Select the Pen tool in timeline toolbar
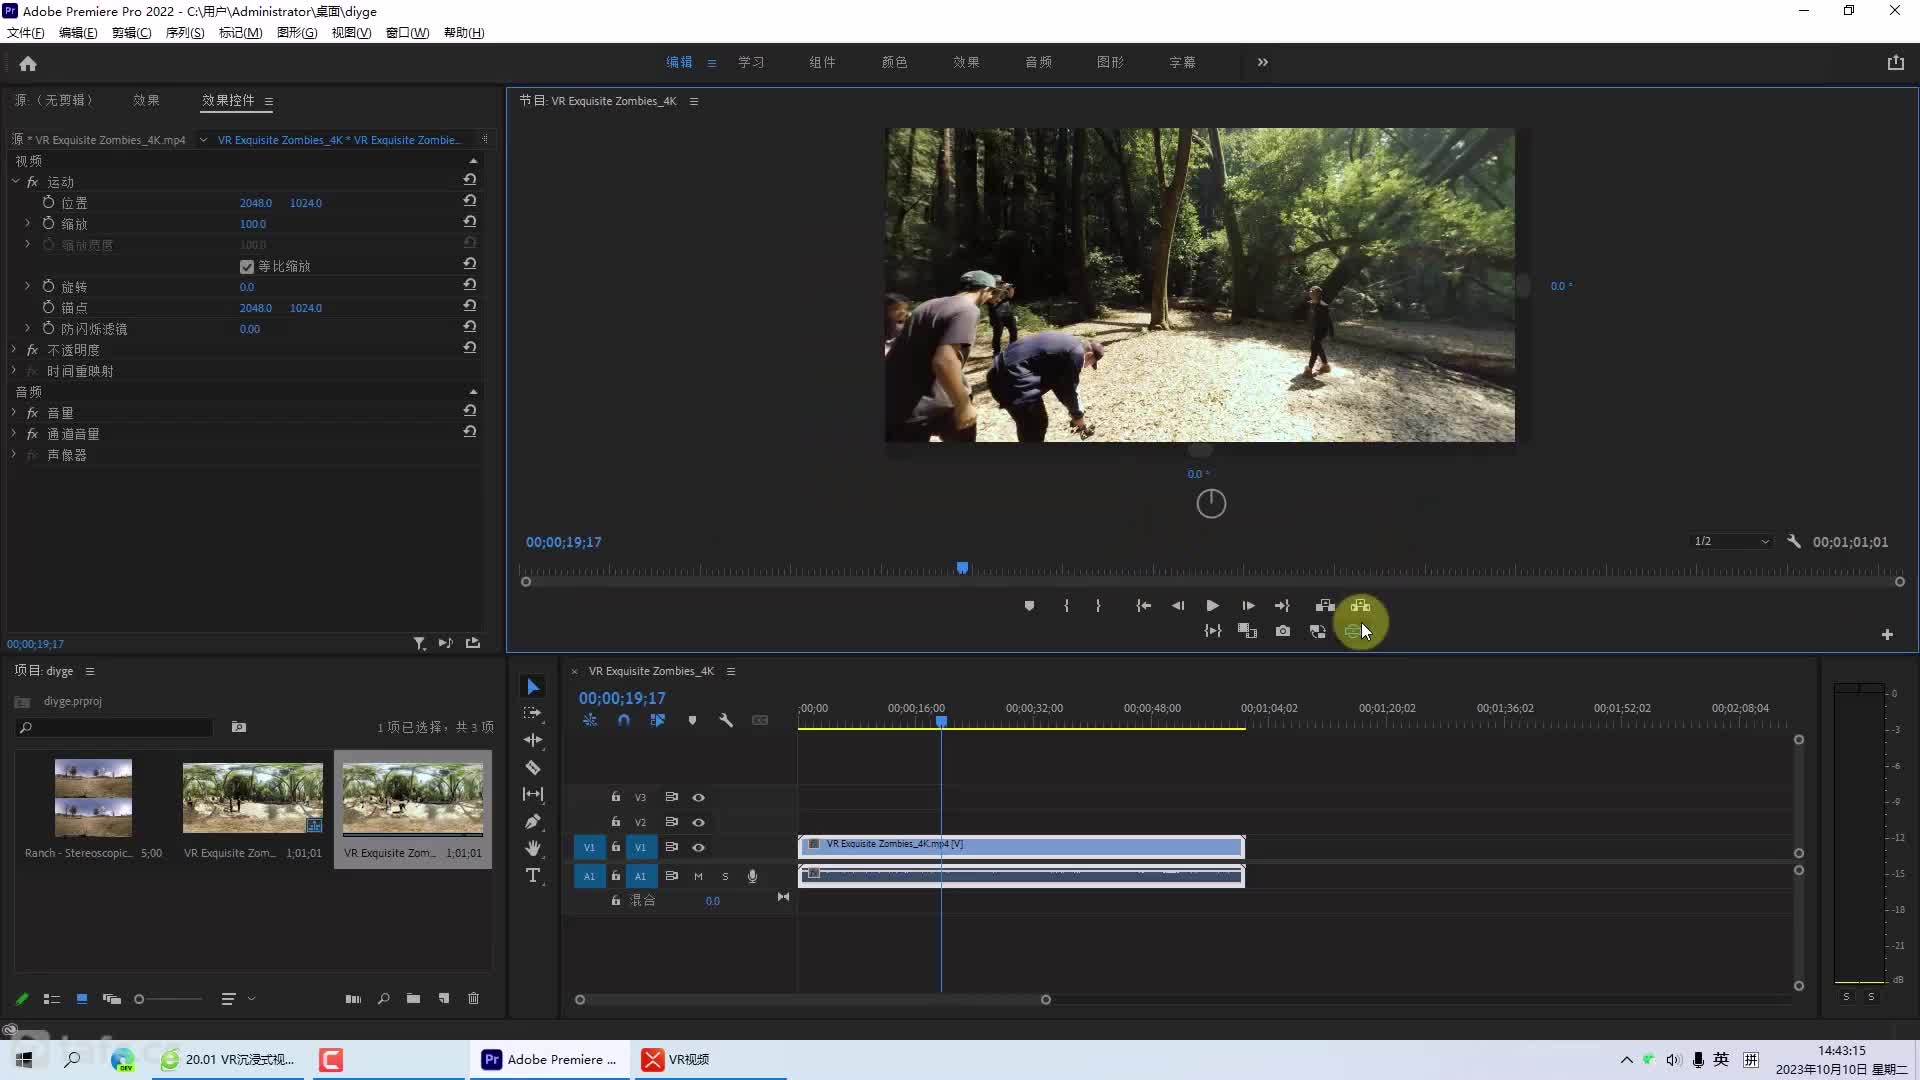Screen dimensions: 1920x1080 (x=533, y=821)
